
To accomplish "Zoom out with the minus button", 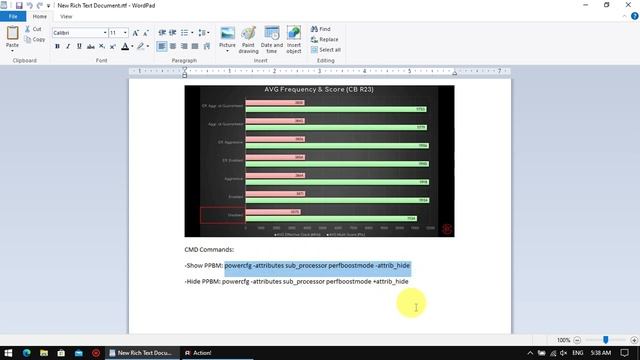I will 577,340.
